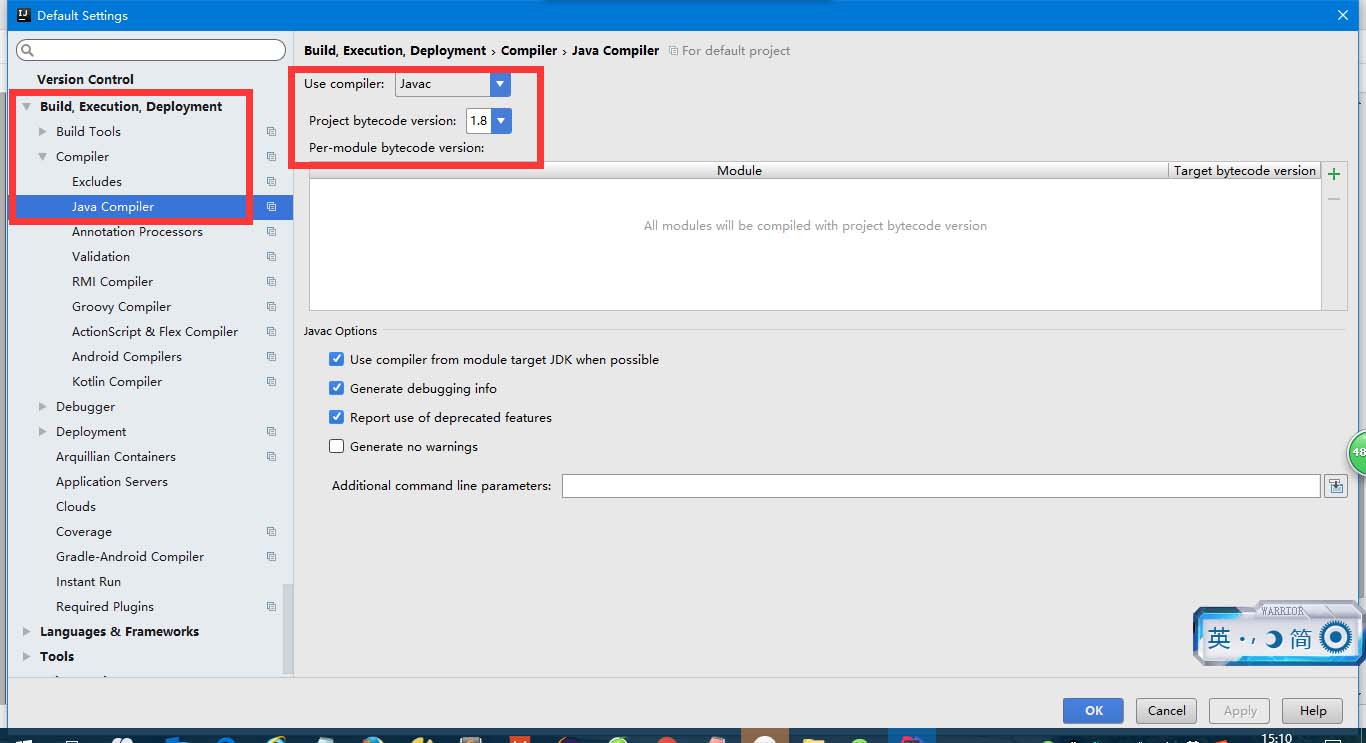Click the project-level icon beside Coverage

pyautogui.click(x=271, y=532)
